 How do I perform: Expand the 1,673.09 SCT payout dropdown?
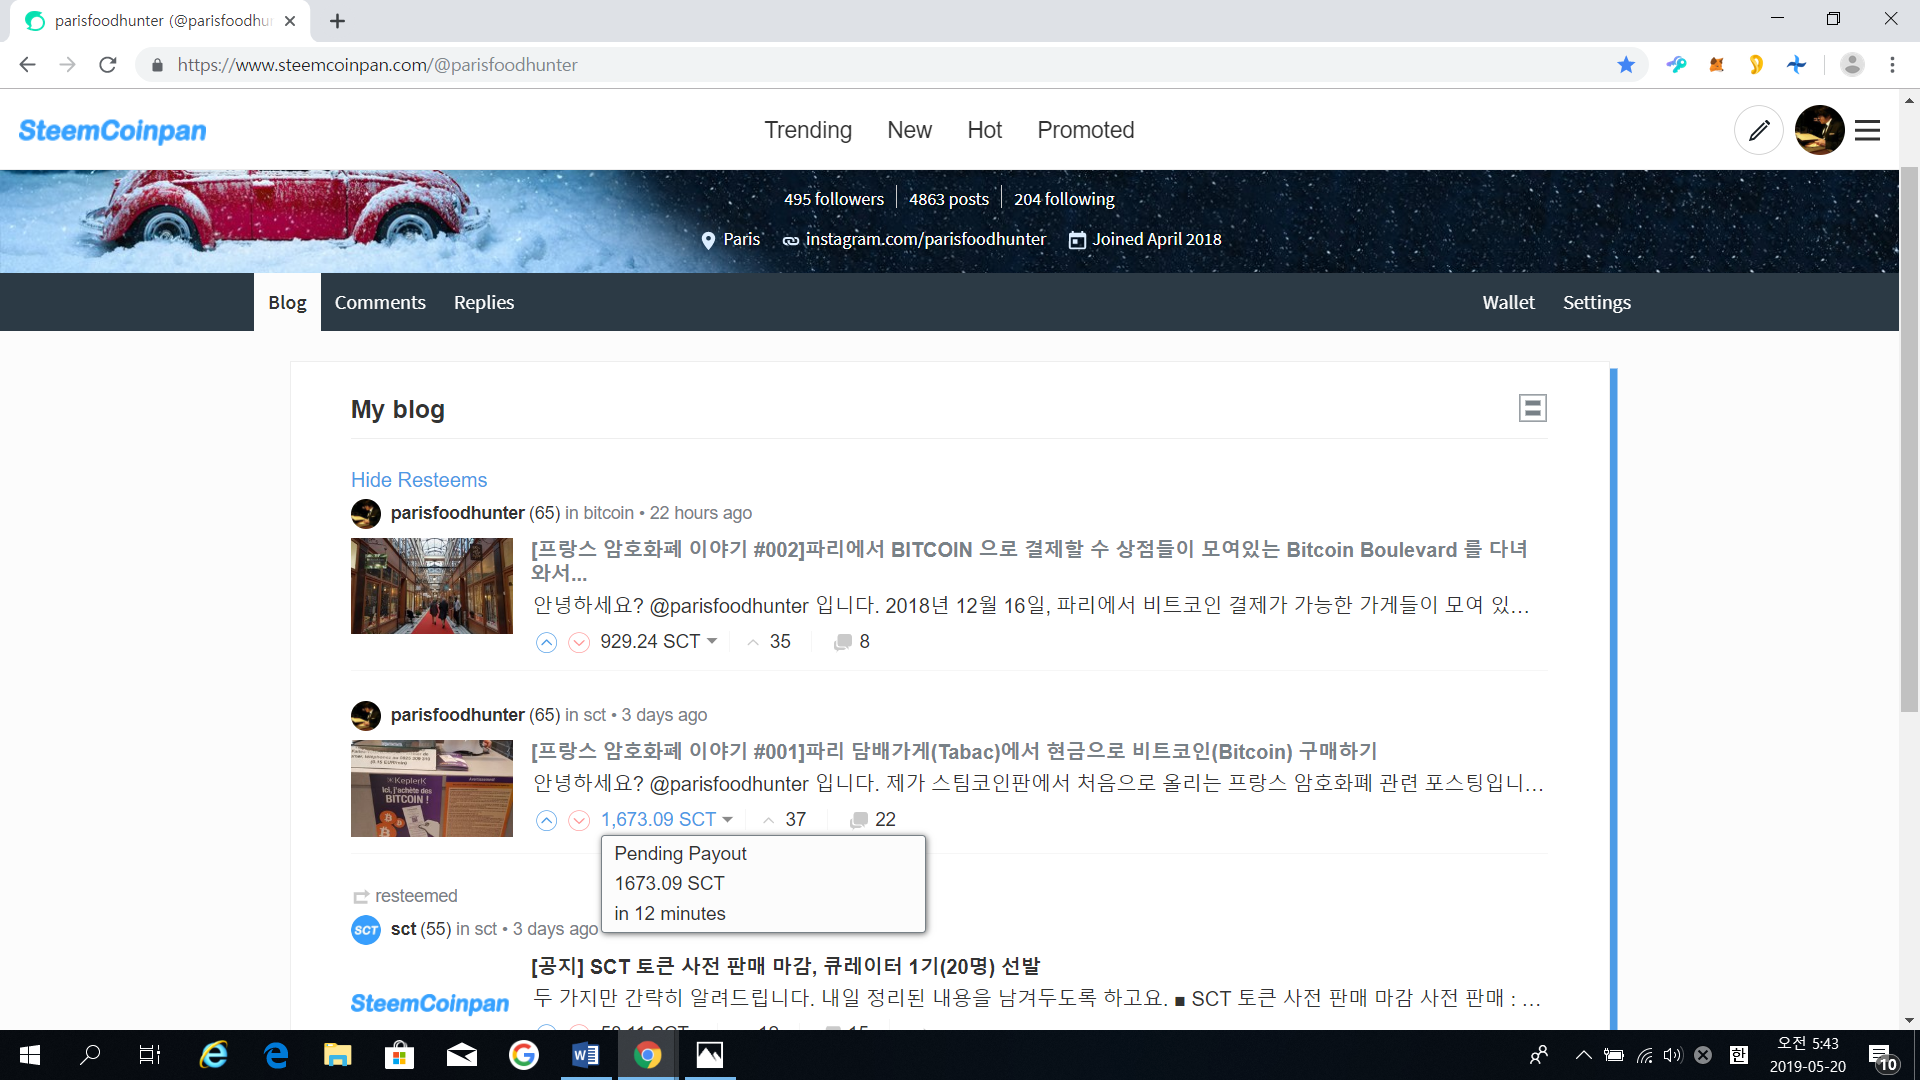[728, 819]
